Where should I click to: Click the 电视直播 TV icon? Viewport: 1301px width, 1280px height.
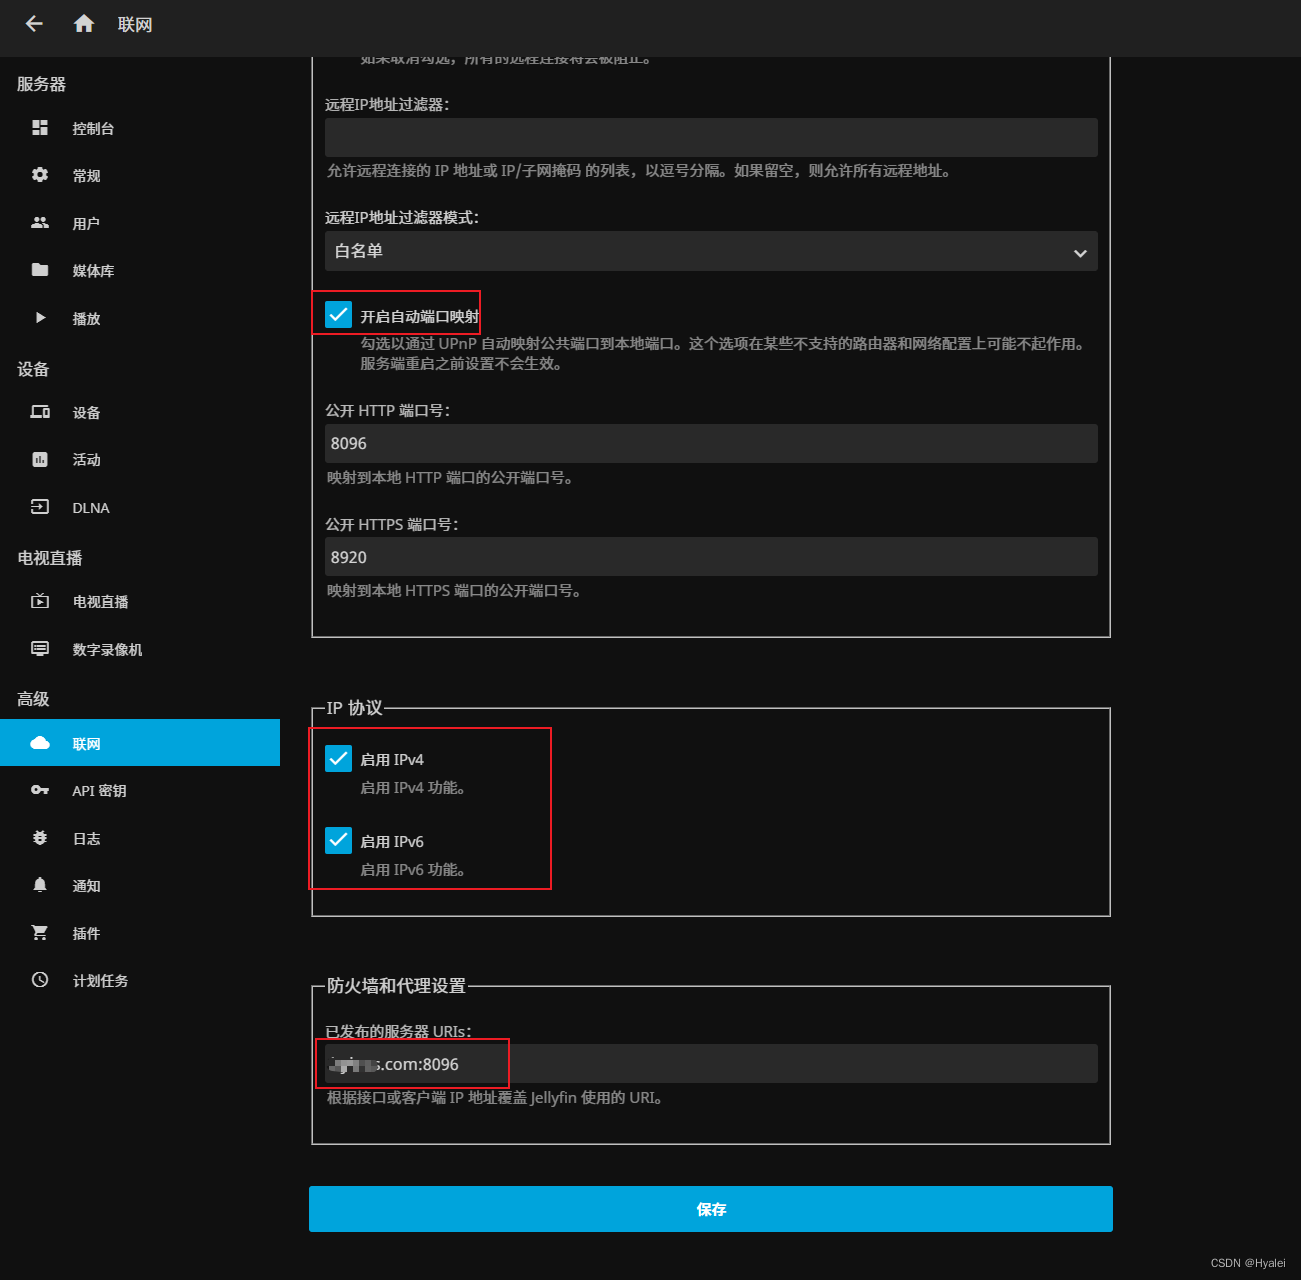point(40,601)
